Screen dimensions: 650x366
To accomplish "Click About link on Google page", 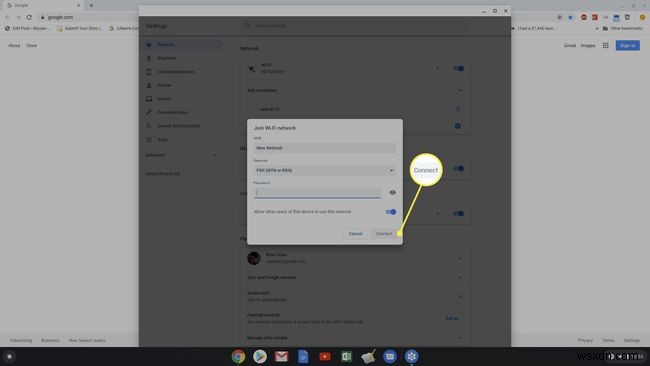I will point(14,45).
